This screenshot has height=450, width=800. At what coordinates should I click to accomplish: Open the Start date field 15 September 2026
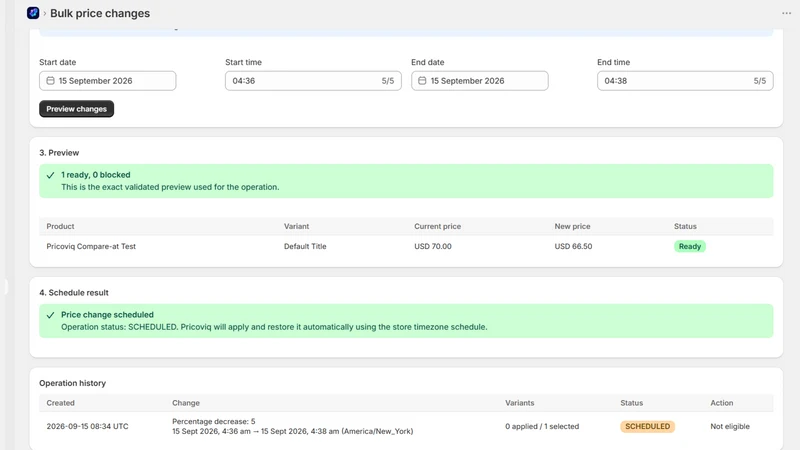tap(108, 81)
